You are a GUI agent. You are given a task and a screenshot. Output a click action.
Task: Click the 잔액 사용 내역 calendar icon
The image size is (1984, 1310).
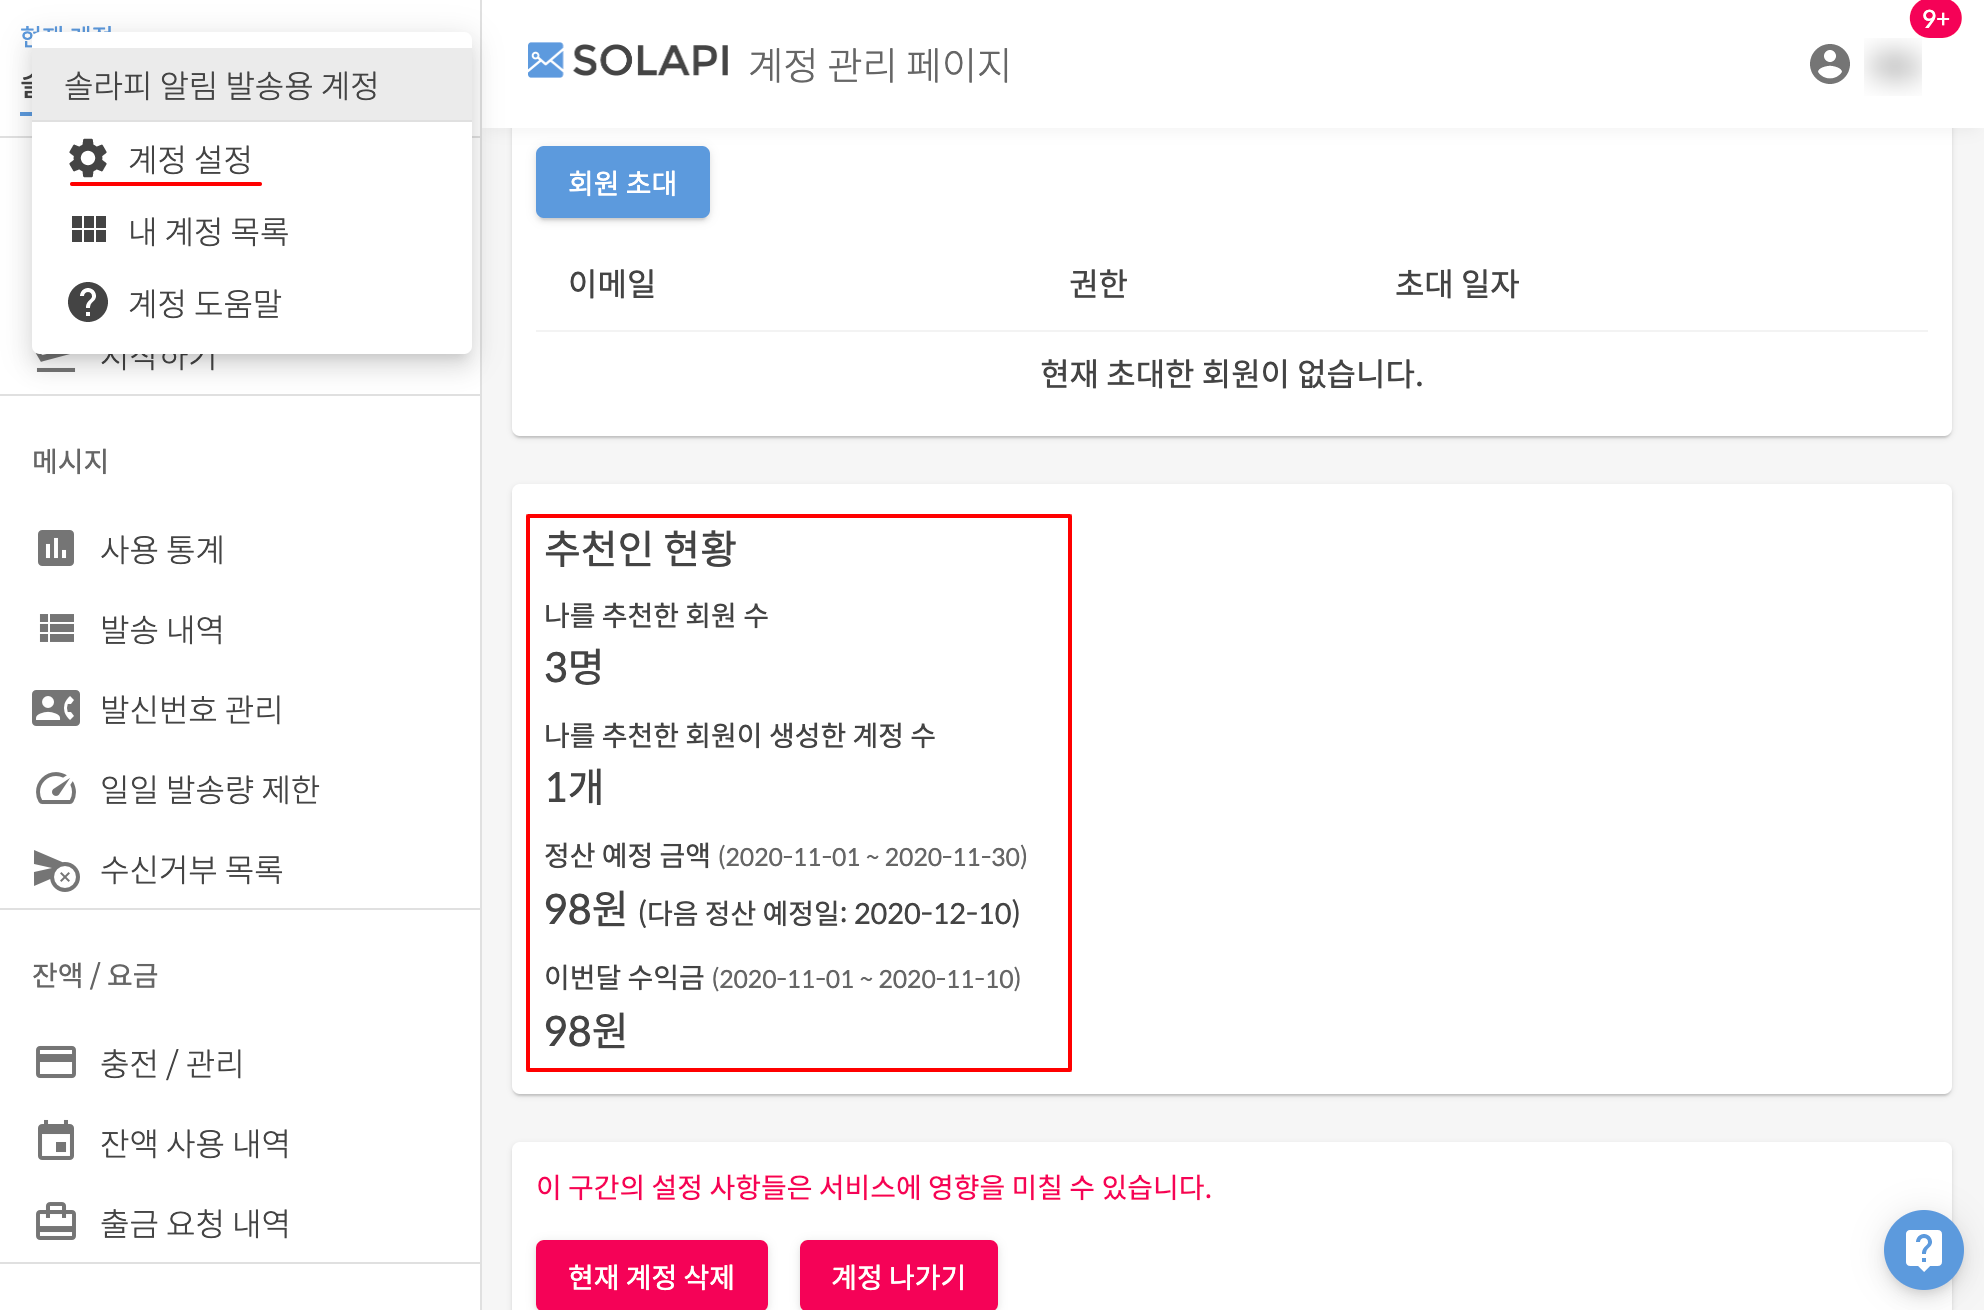tap(56, 1141)
